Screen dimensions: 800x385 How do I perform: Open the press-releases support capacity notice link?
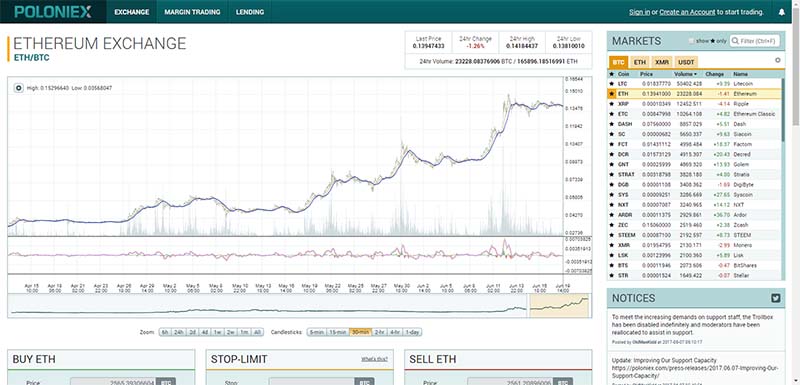(x=694, y=371)
